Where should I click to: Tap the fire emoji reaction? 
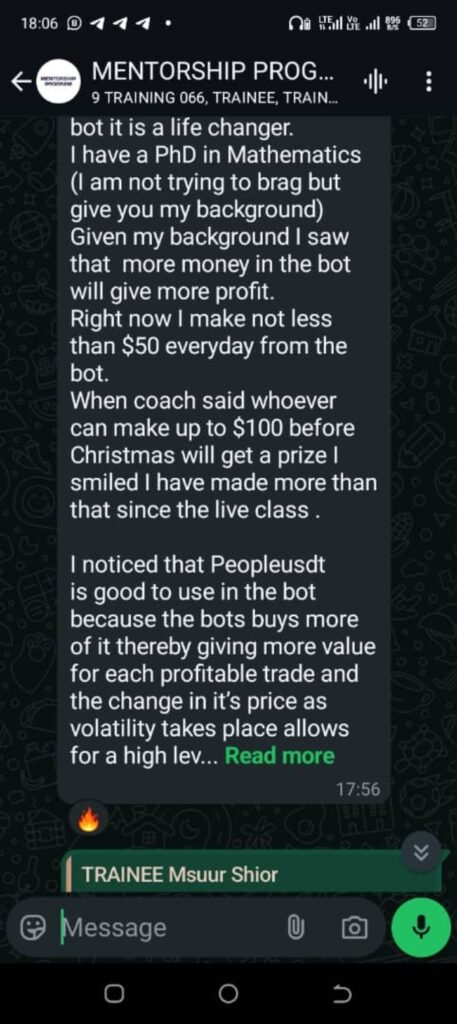[x=89, y=823]
